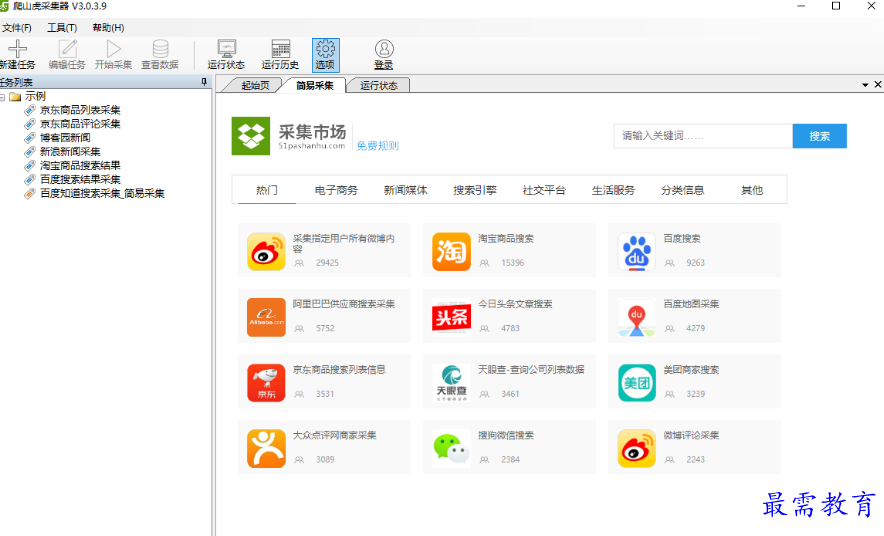
Task: Switch to the 运行状态 tab
Action: [x=379, y=86]
